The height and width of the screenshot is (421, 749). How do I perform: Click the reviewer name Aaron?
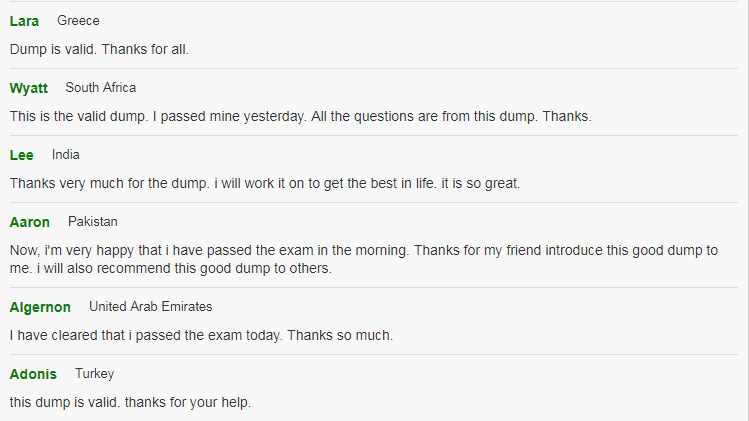pyautogui.click(x=30, y=222)
